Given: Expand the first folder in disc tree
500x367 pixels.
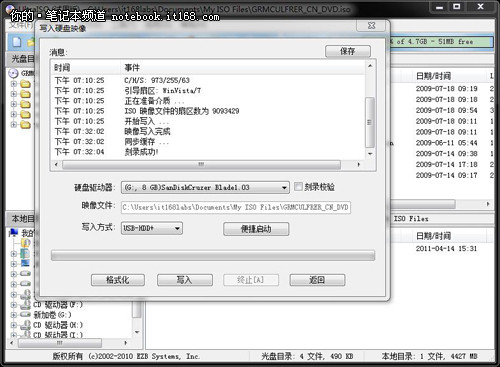Looking at the screenshot, I should pyautogui.click(x=14, y=84).
